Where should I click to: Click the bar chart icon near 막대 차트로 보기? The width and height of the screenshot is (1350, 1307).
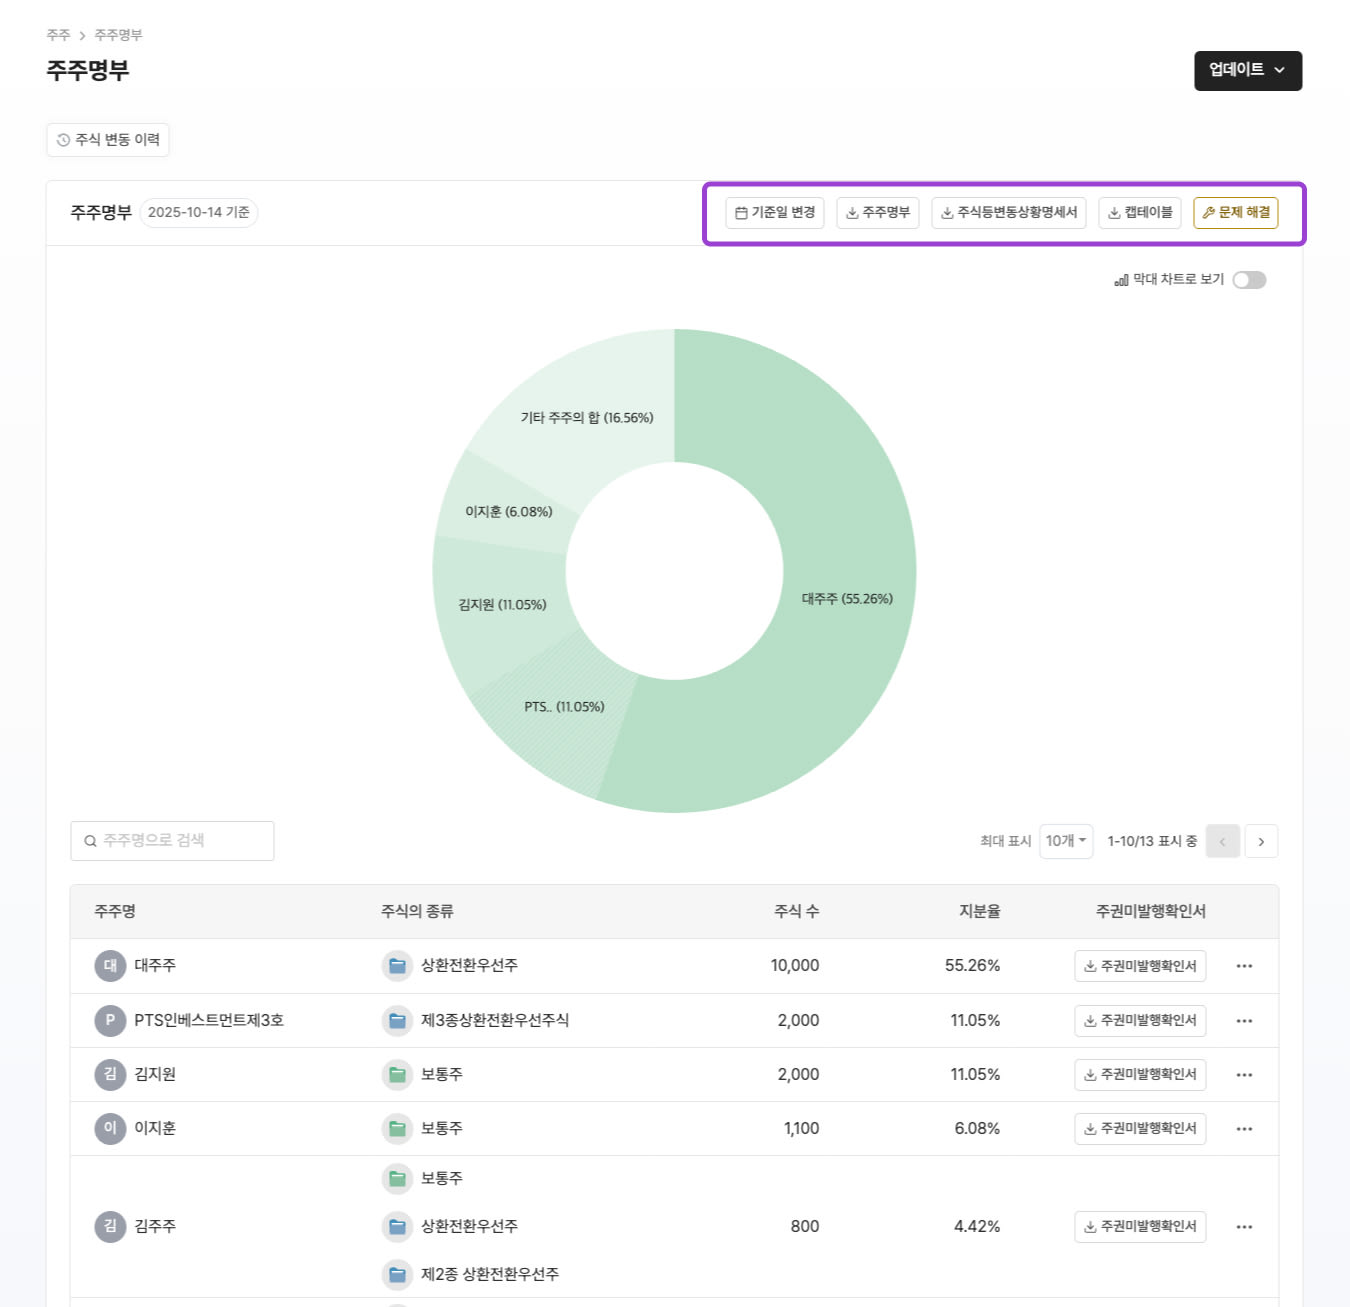coord(1122,280)
